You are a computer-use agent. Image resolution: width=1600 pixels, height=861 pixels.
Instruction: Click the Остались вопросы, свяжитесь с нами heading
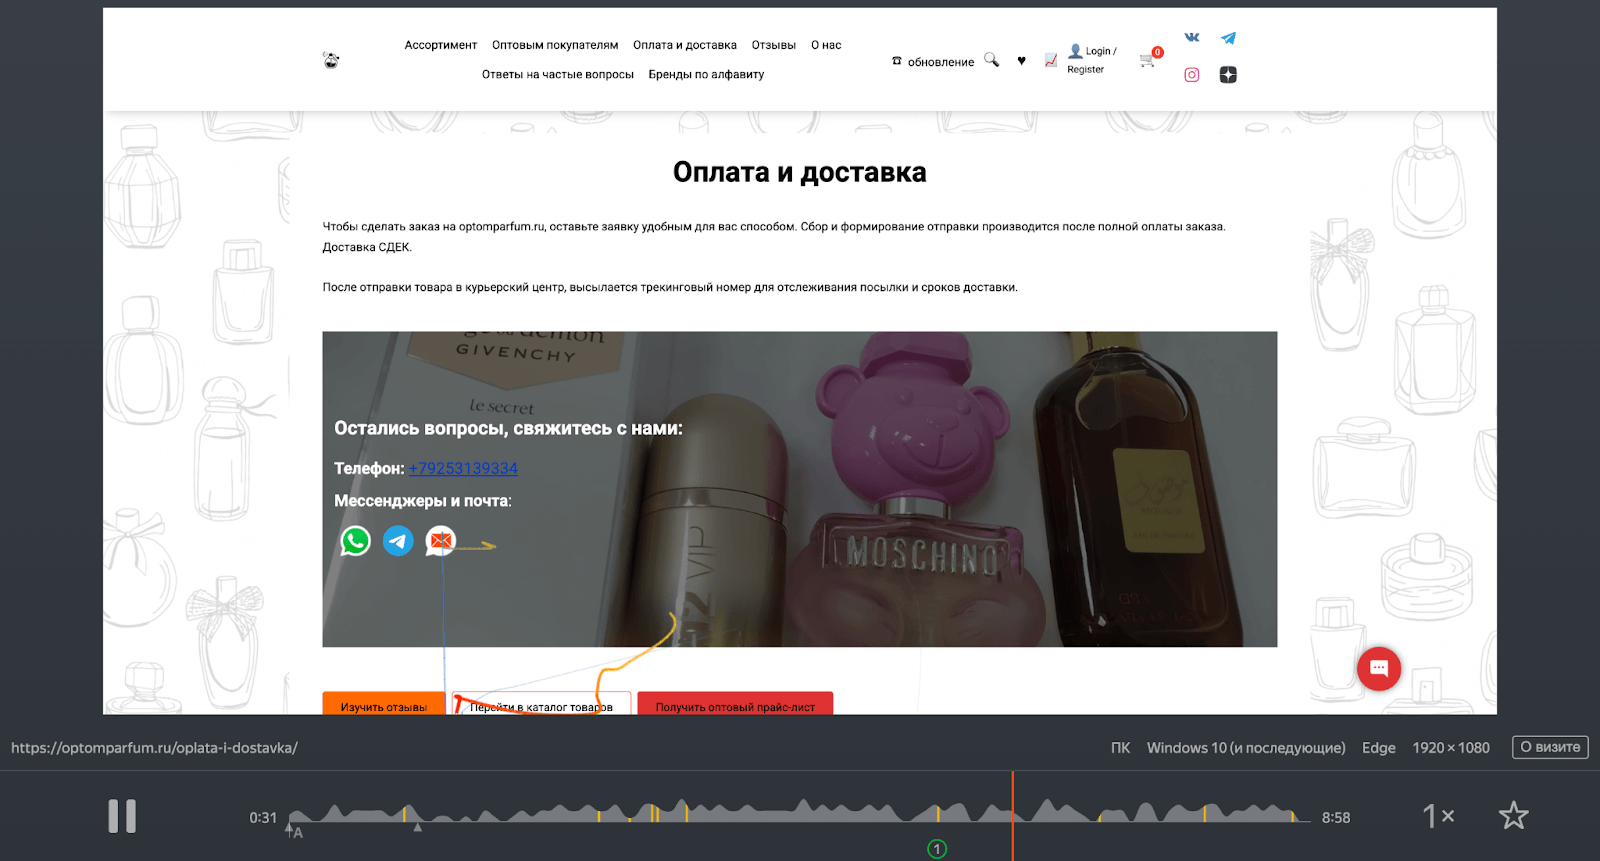[508, 428]
